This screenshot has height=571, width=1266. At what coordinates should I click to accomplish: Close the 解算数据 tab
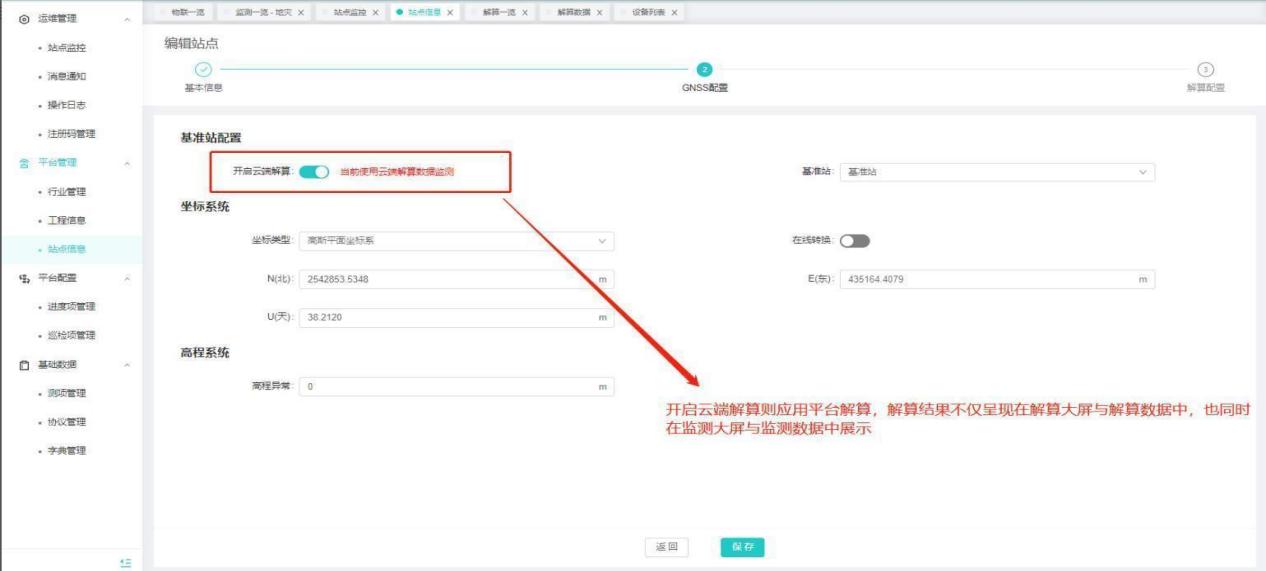click(x=598, y=12)
